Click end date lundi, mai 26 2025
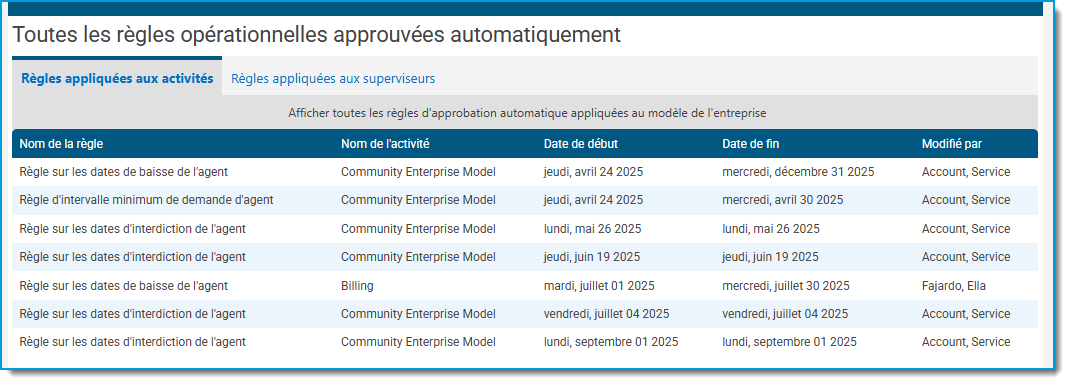The width and height of the screenshot is (1069, 384). coord(771,229)
